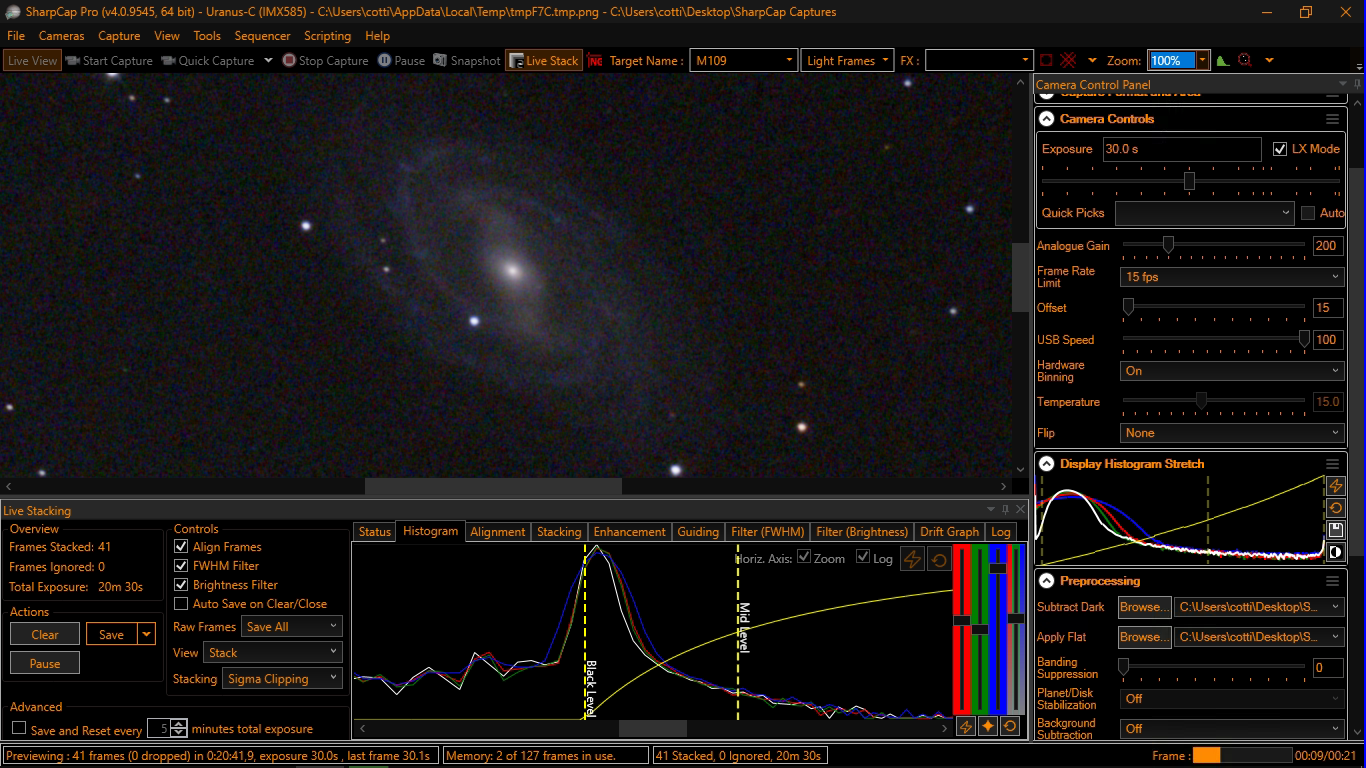Viewport: 1366px width, 768px height.
Task: Toggle the reticule crosshair overlay icon
Action: (1068, 60)
